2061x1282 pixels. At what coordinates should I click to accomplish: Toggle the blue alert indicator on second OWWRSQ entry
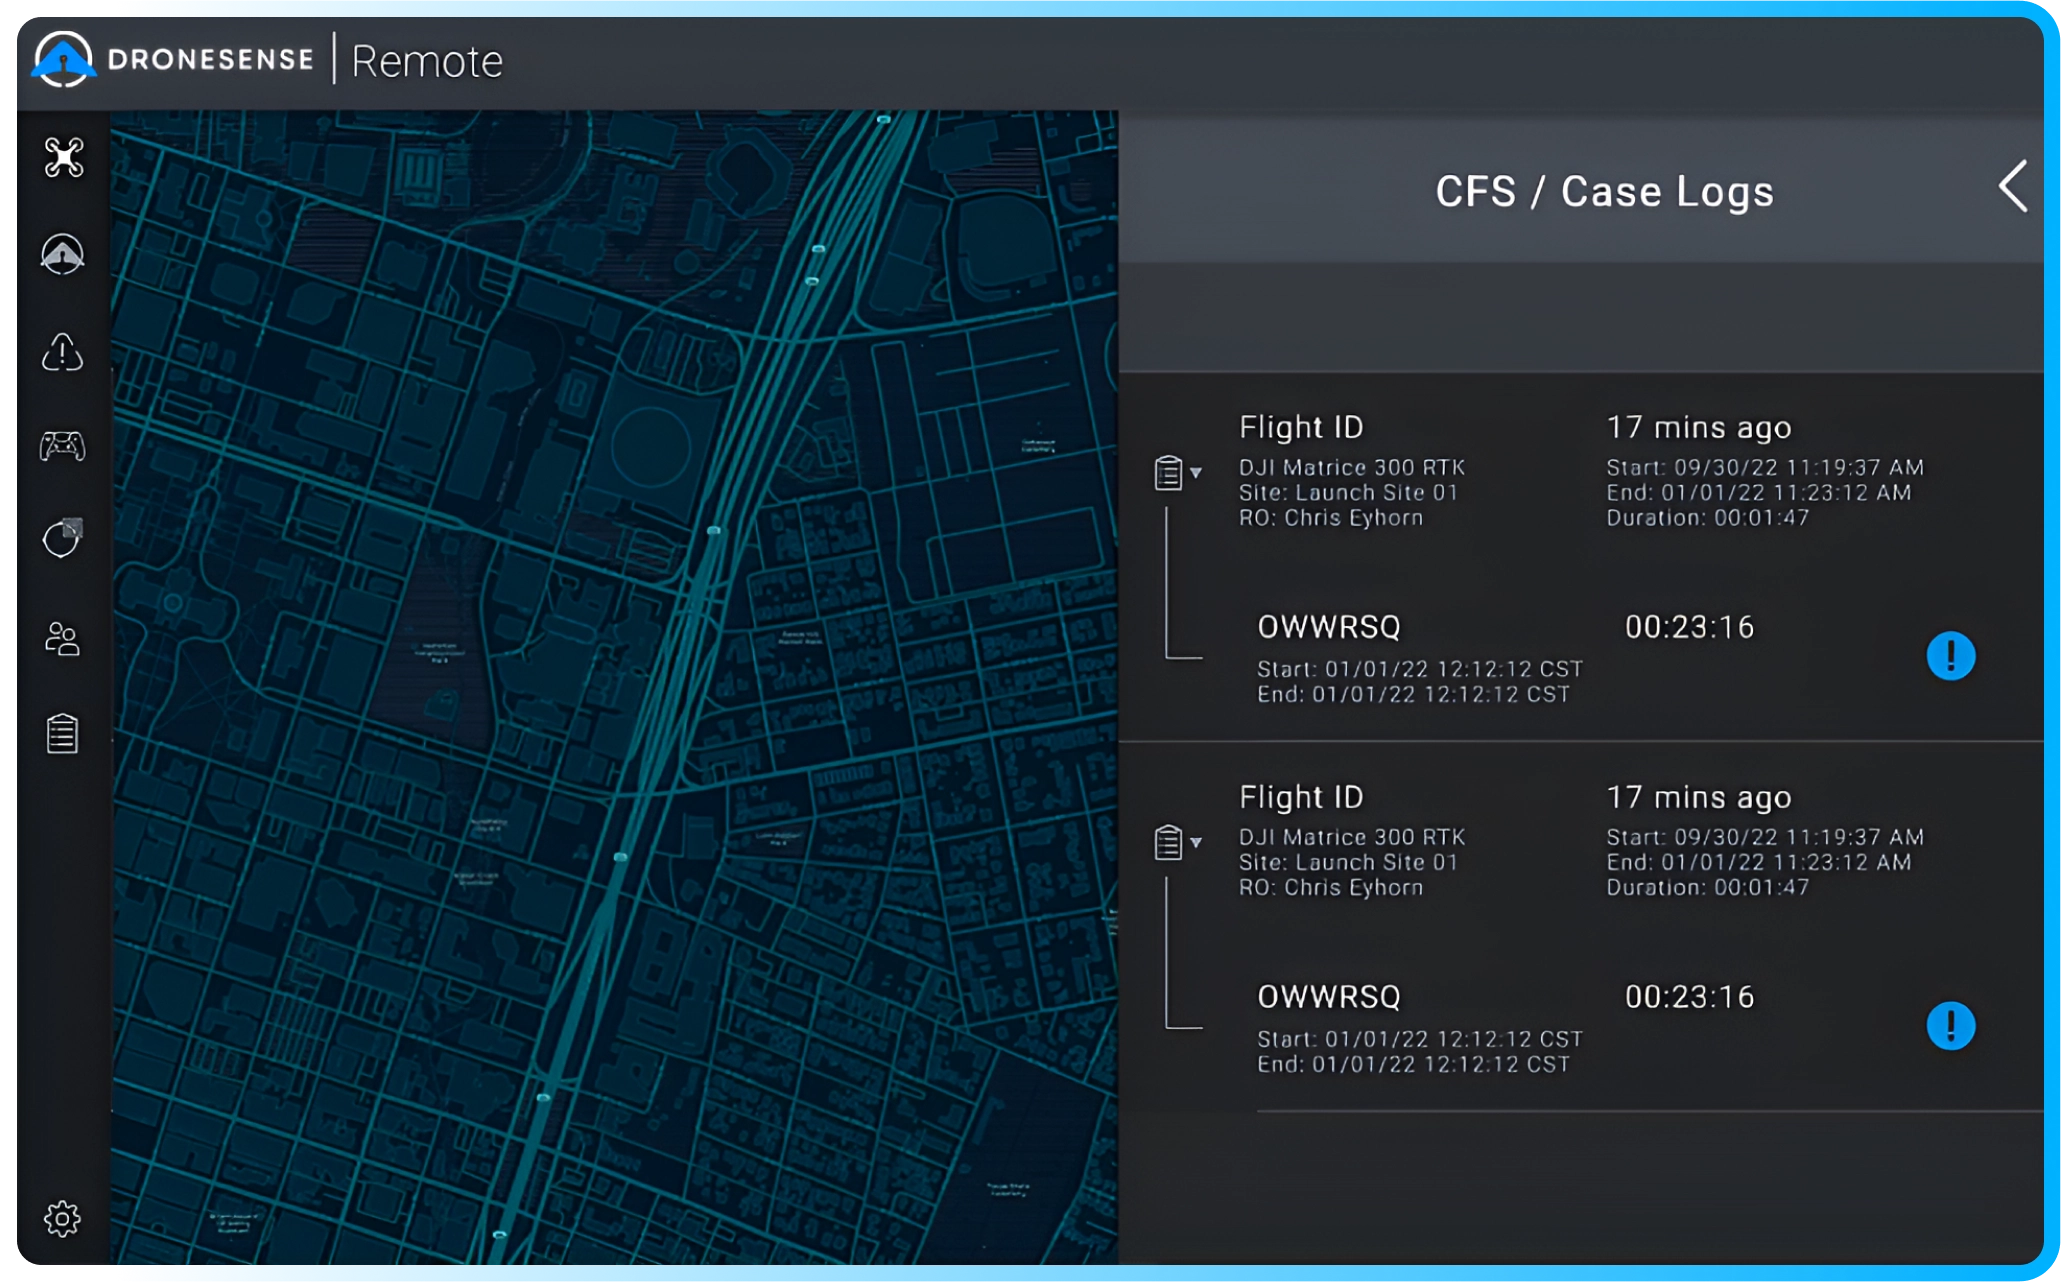[1952, 1027]
